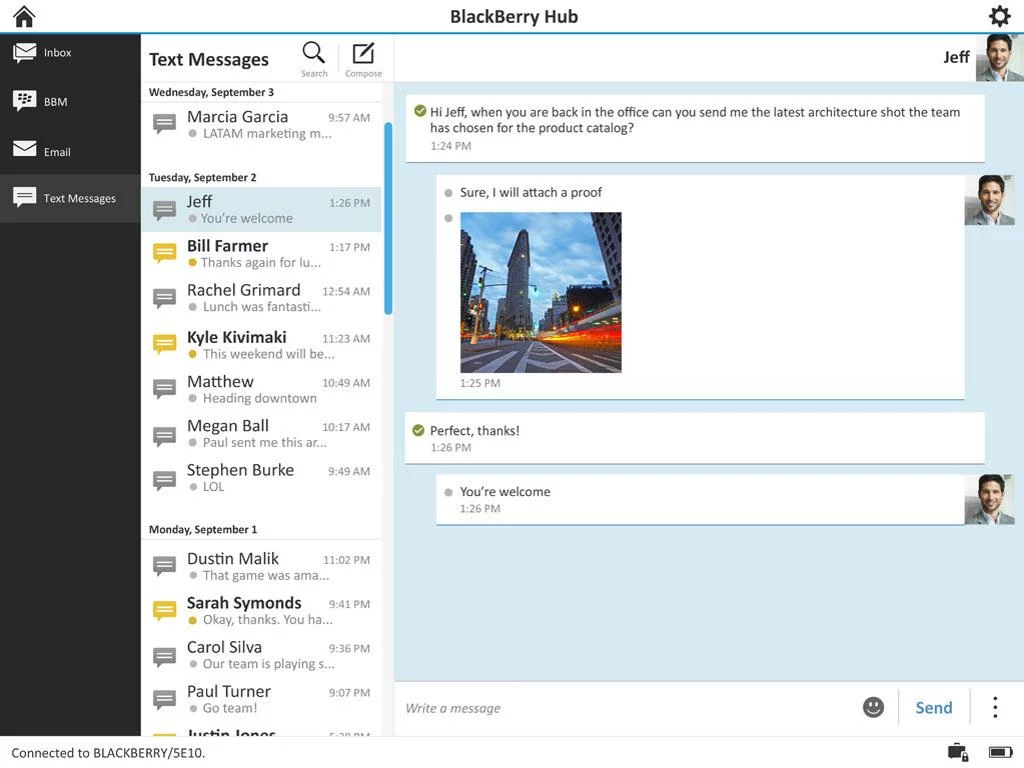Insert an emoji in the message

873,706
